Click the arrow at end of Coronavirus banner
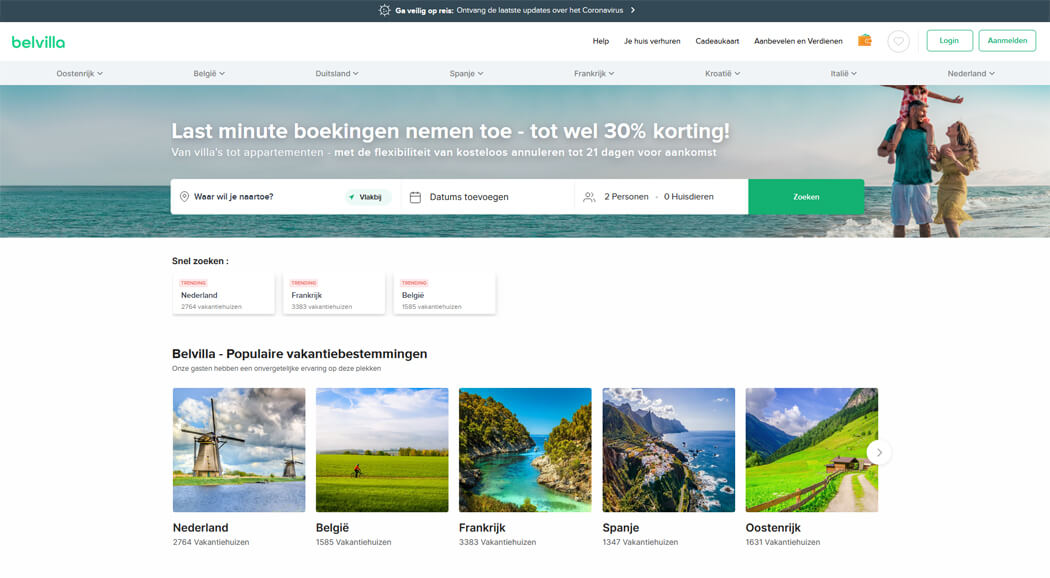The image size is (1050, 578). (x=633, y=10)
